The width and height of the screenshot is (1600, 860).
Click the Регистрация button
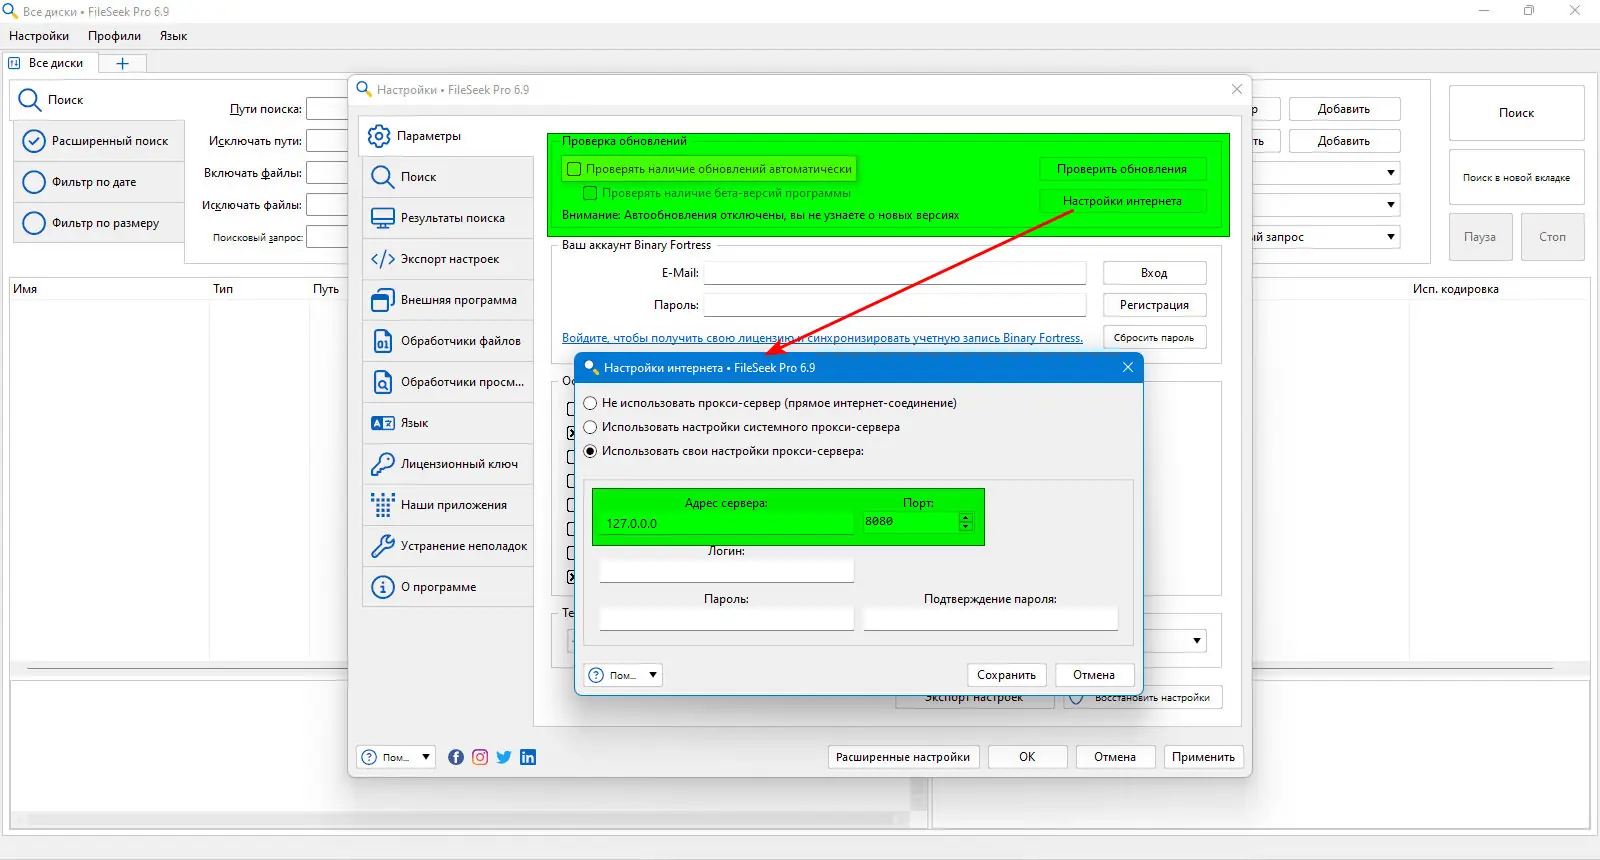[x=1154, y=305]
